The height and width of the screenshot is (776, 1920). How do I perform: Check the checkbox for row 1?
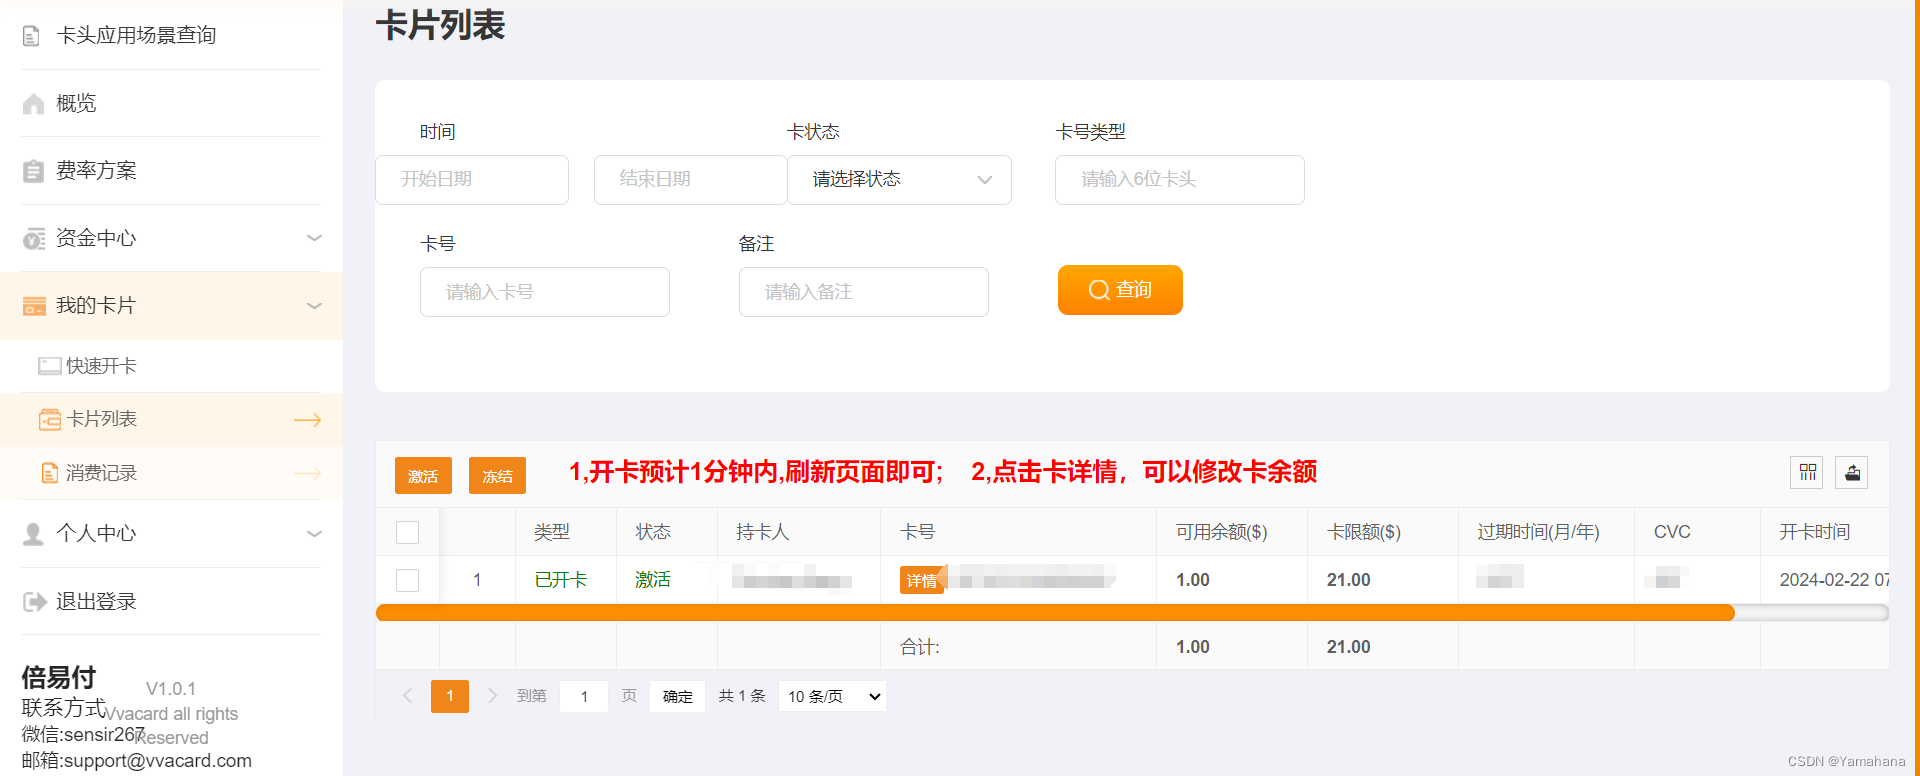pos(407,580)
